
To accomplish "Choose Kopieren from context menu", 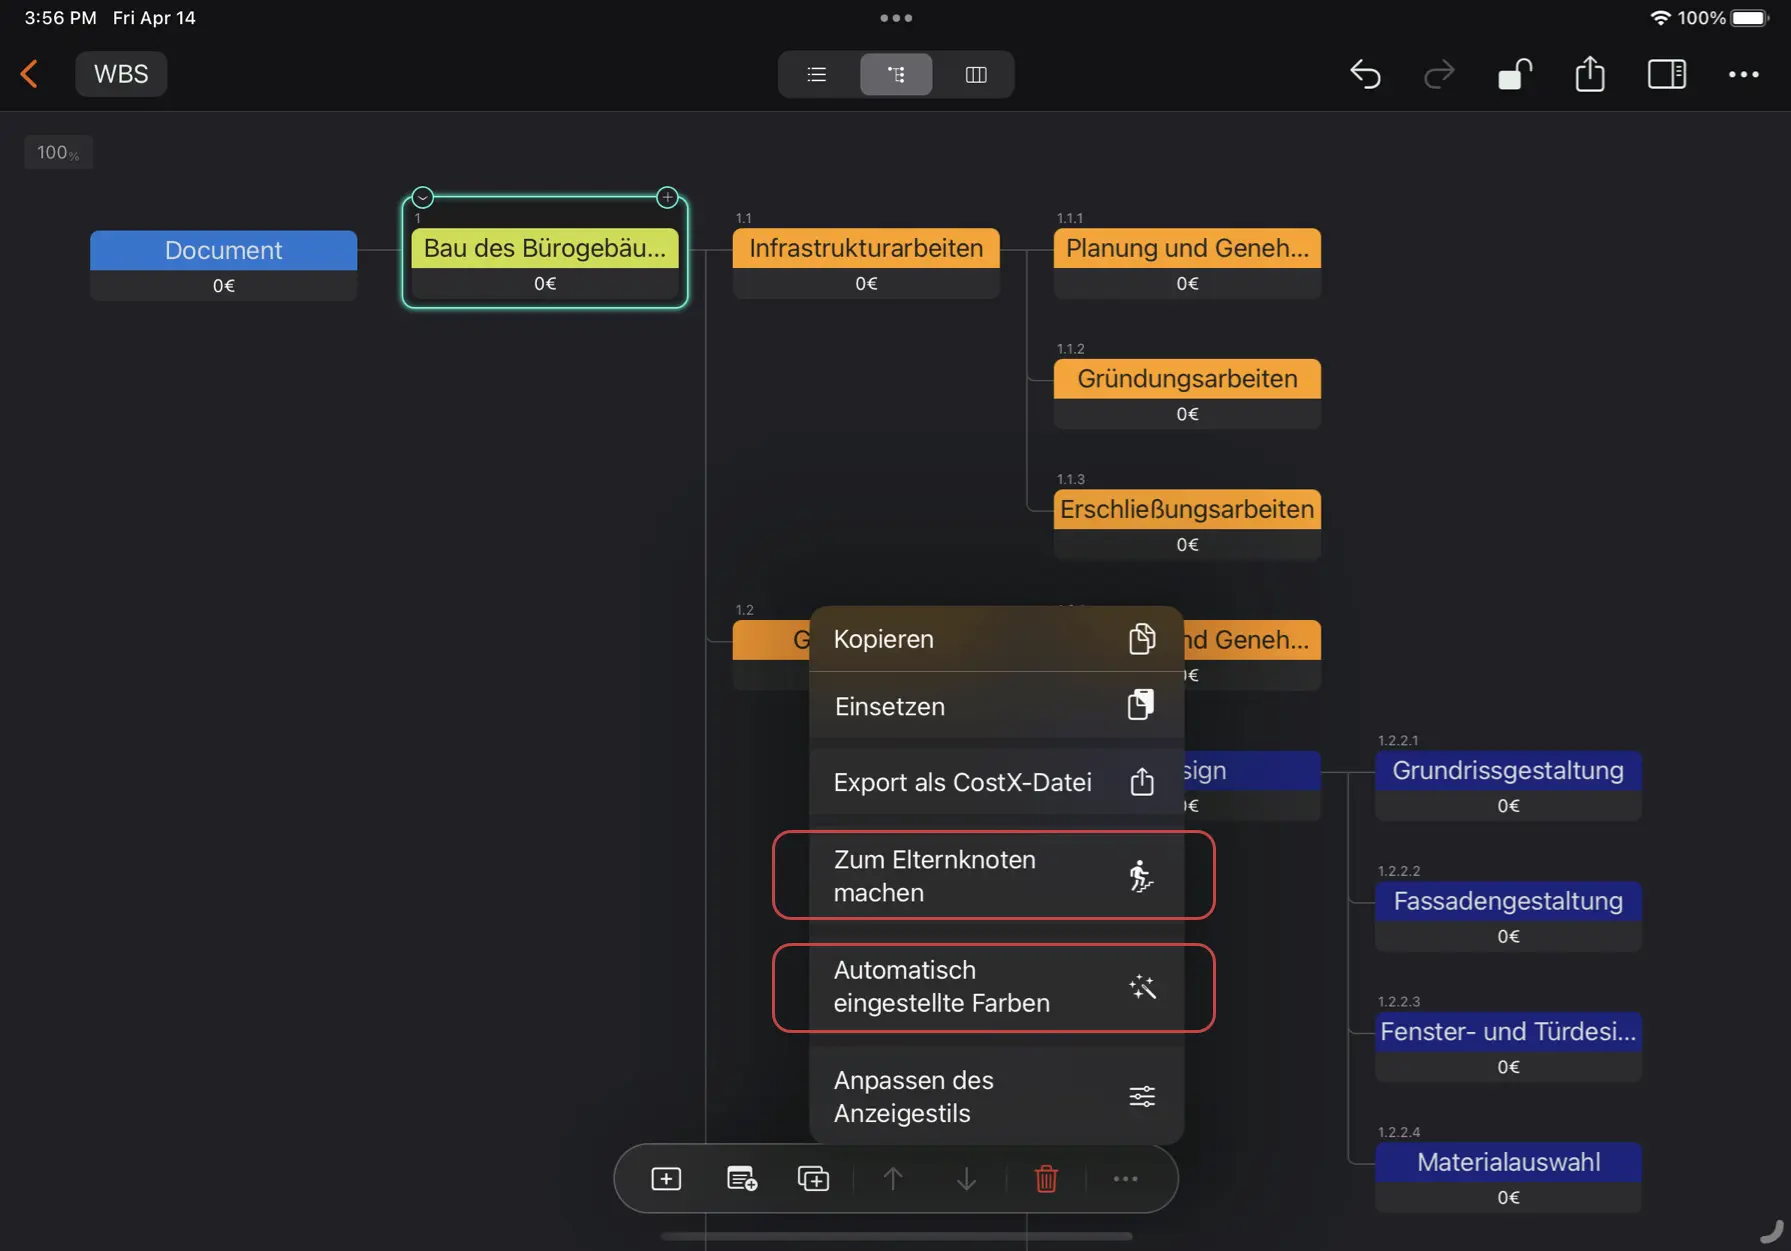I will 995,639.
